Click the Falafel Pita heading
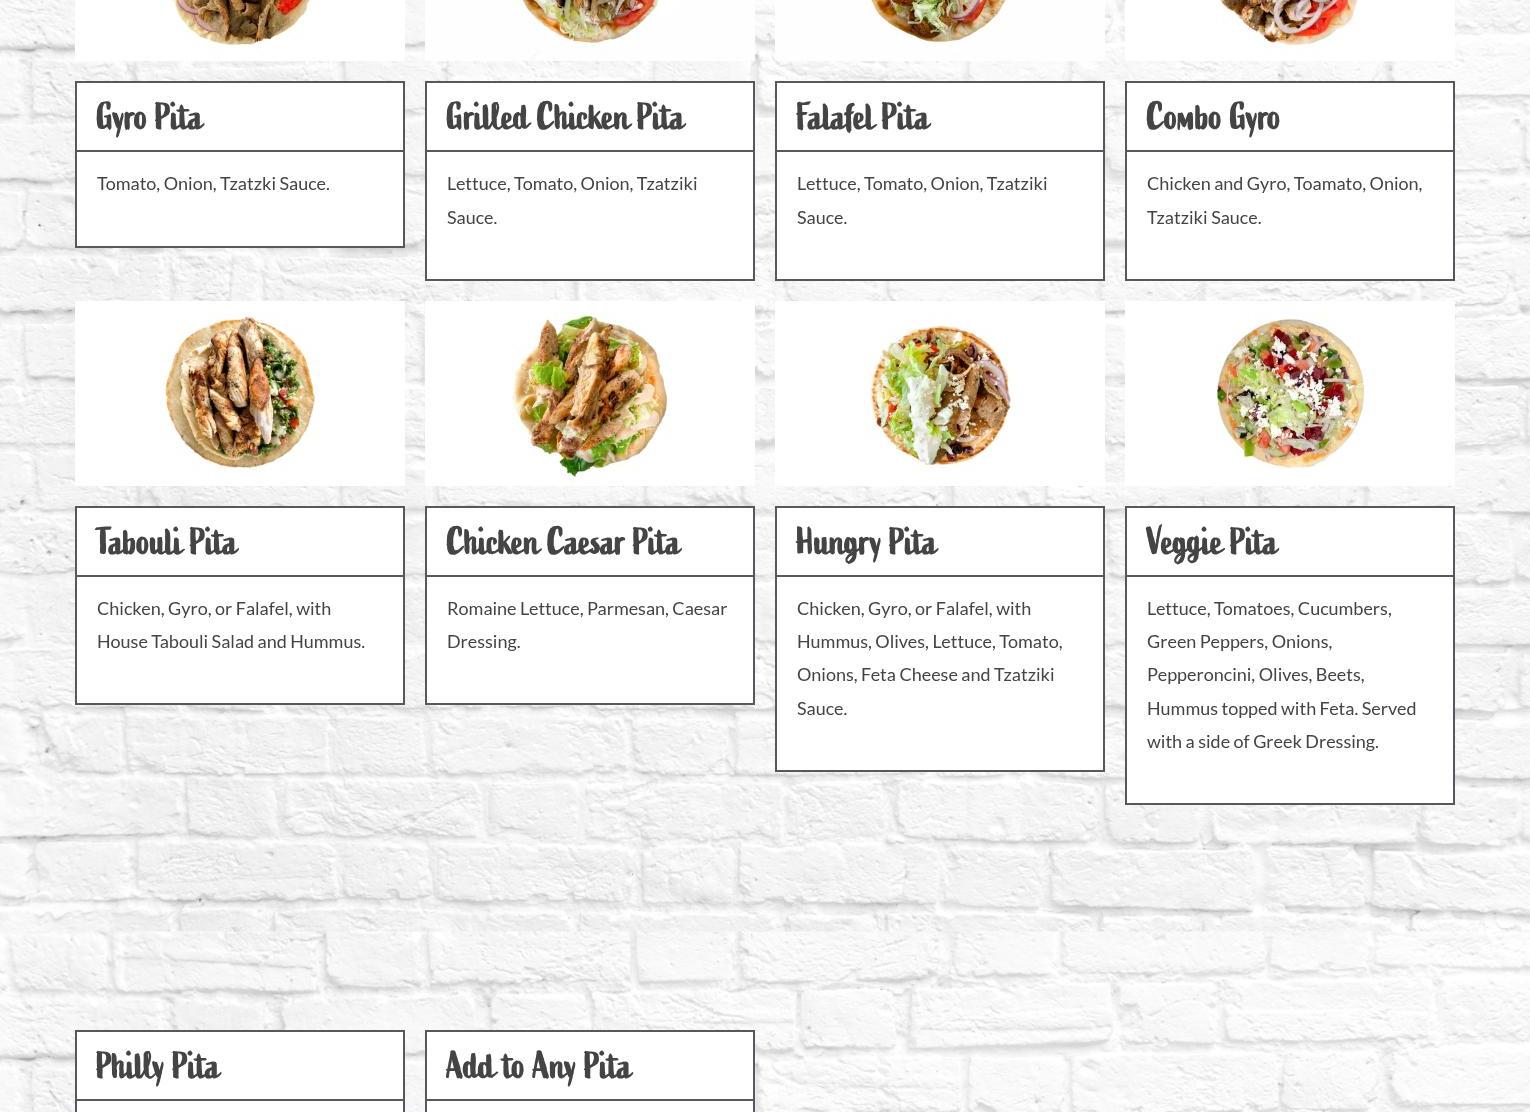Image resolution: width=1530 pixels, height=1112 pixels. [x=863, y=118]
